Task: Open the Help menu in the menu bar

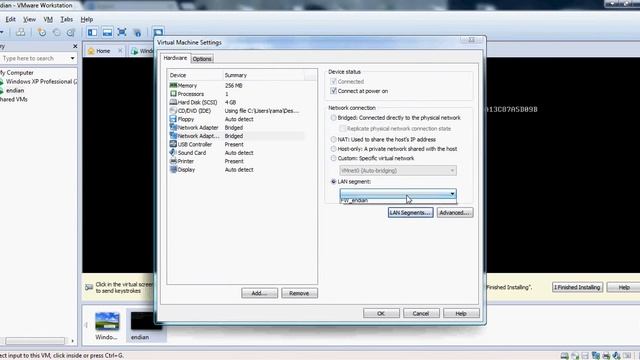Action: [x=87, y=19]
